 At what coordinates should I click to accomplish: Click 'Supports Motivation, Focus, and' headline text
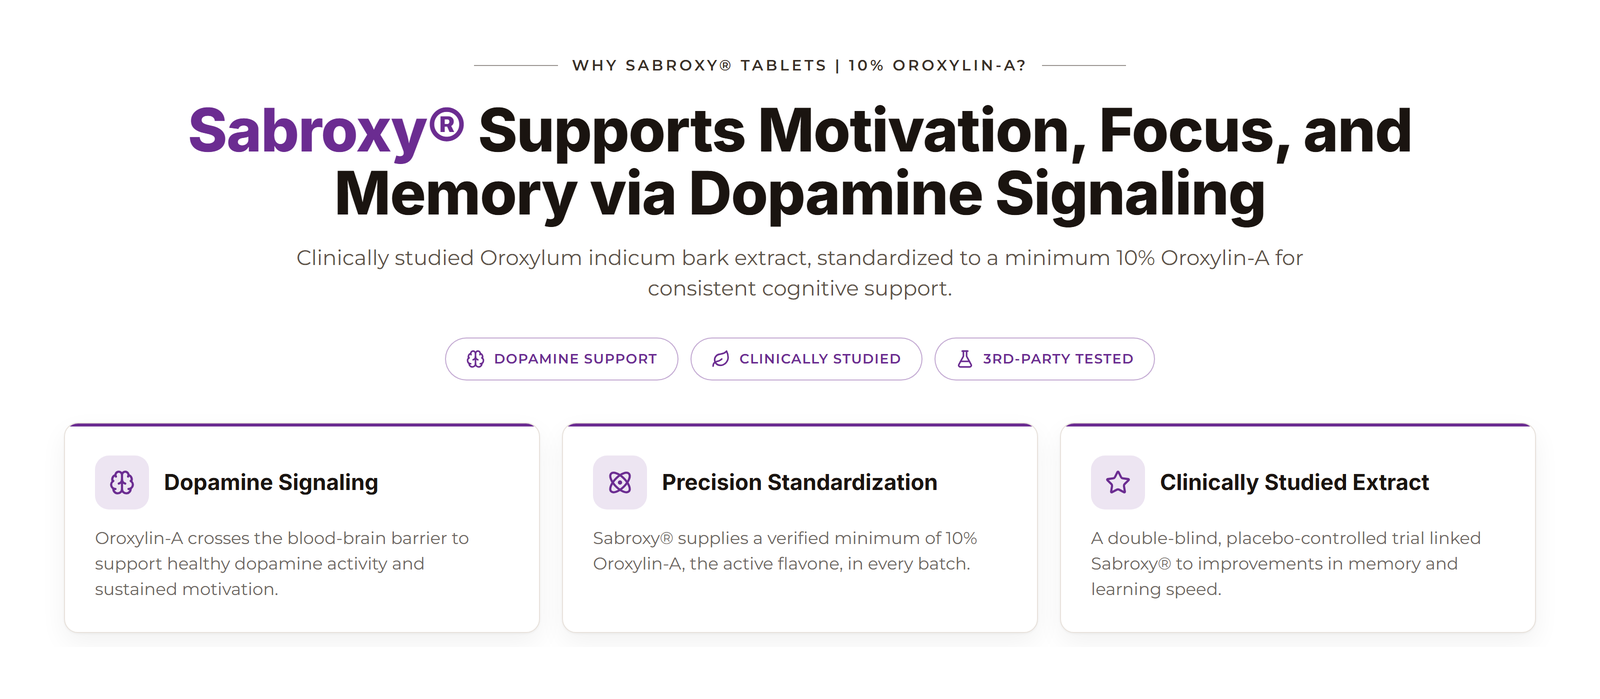tap(945, 131)
